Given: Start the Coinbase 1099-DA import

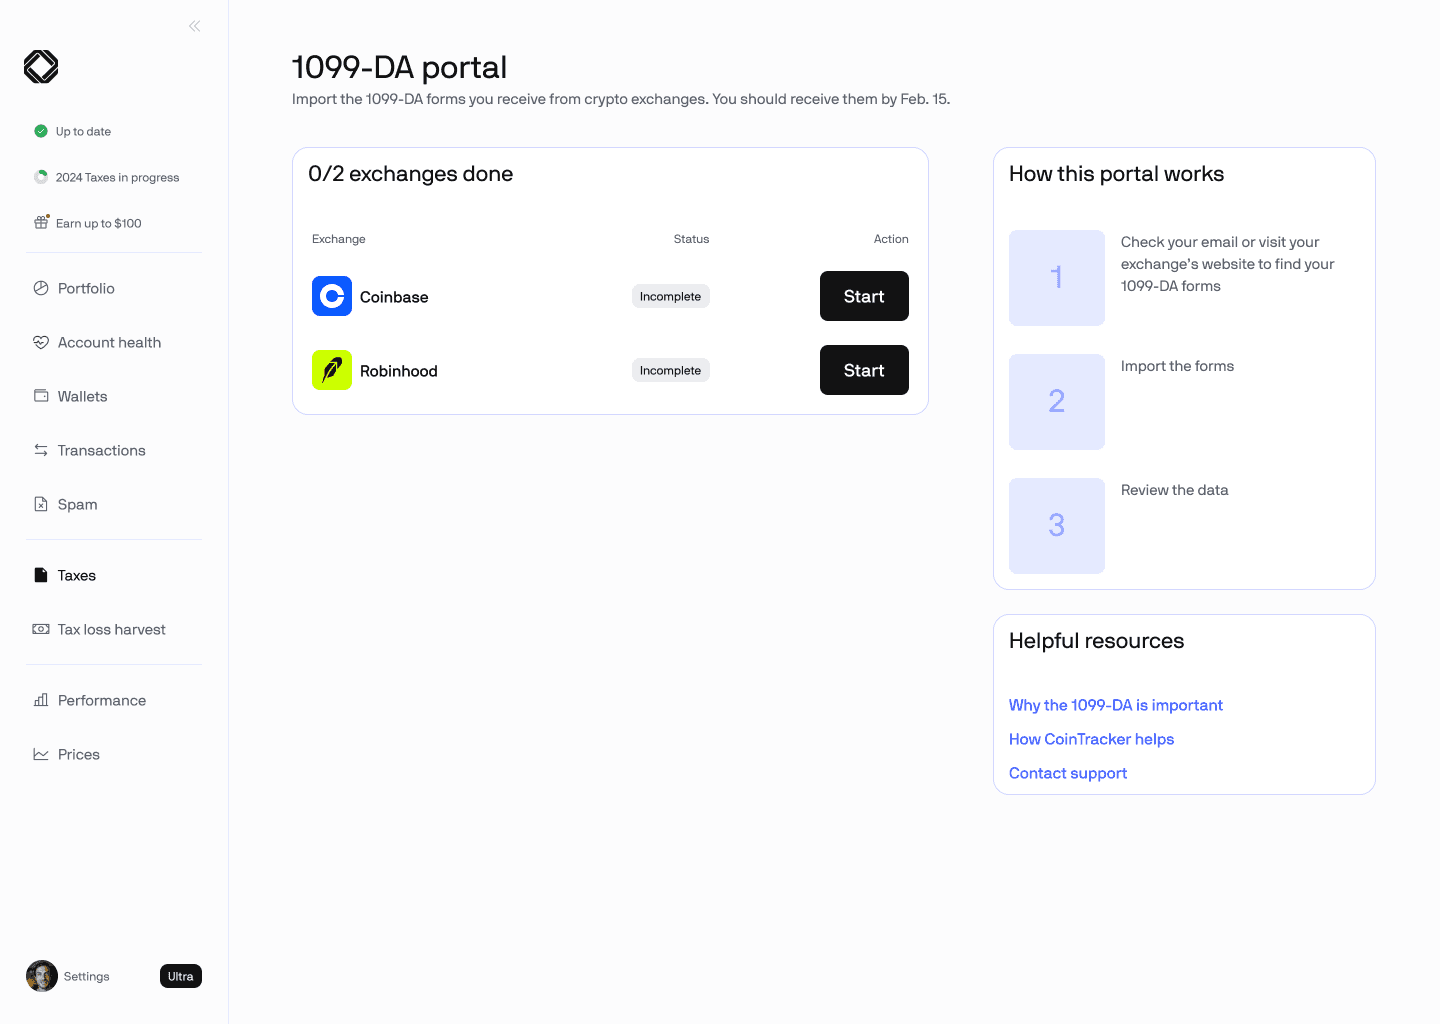Looking at the screenshot, I should coord(864,296).
